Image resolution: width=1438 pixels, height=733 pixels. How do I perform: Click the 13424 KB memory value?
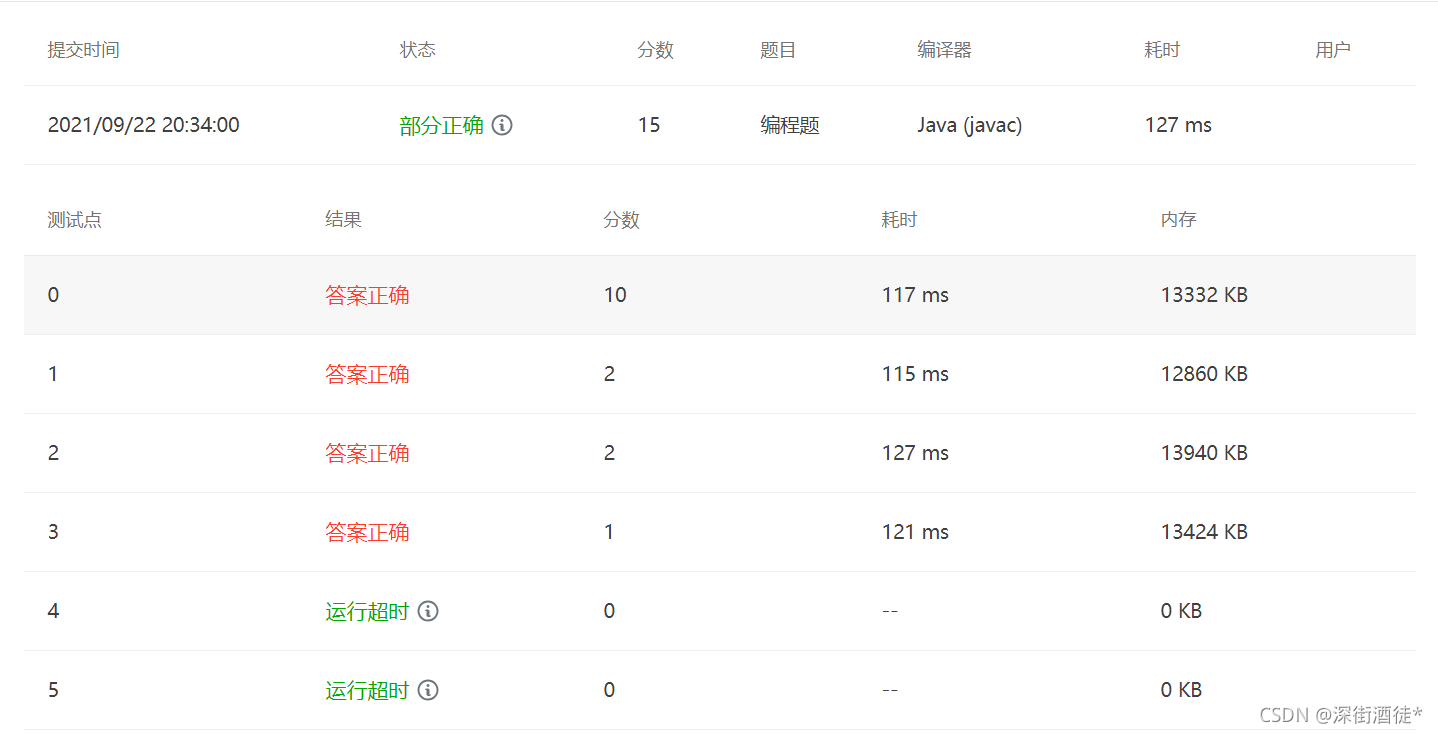(1204, 532)
